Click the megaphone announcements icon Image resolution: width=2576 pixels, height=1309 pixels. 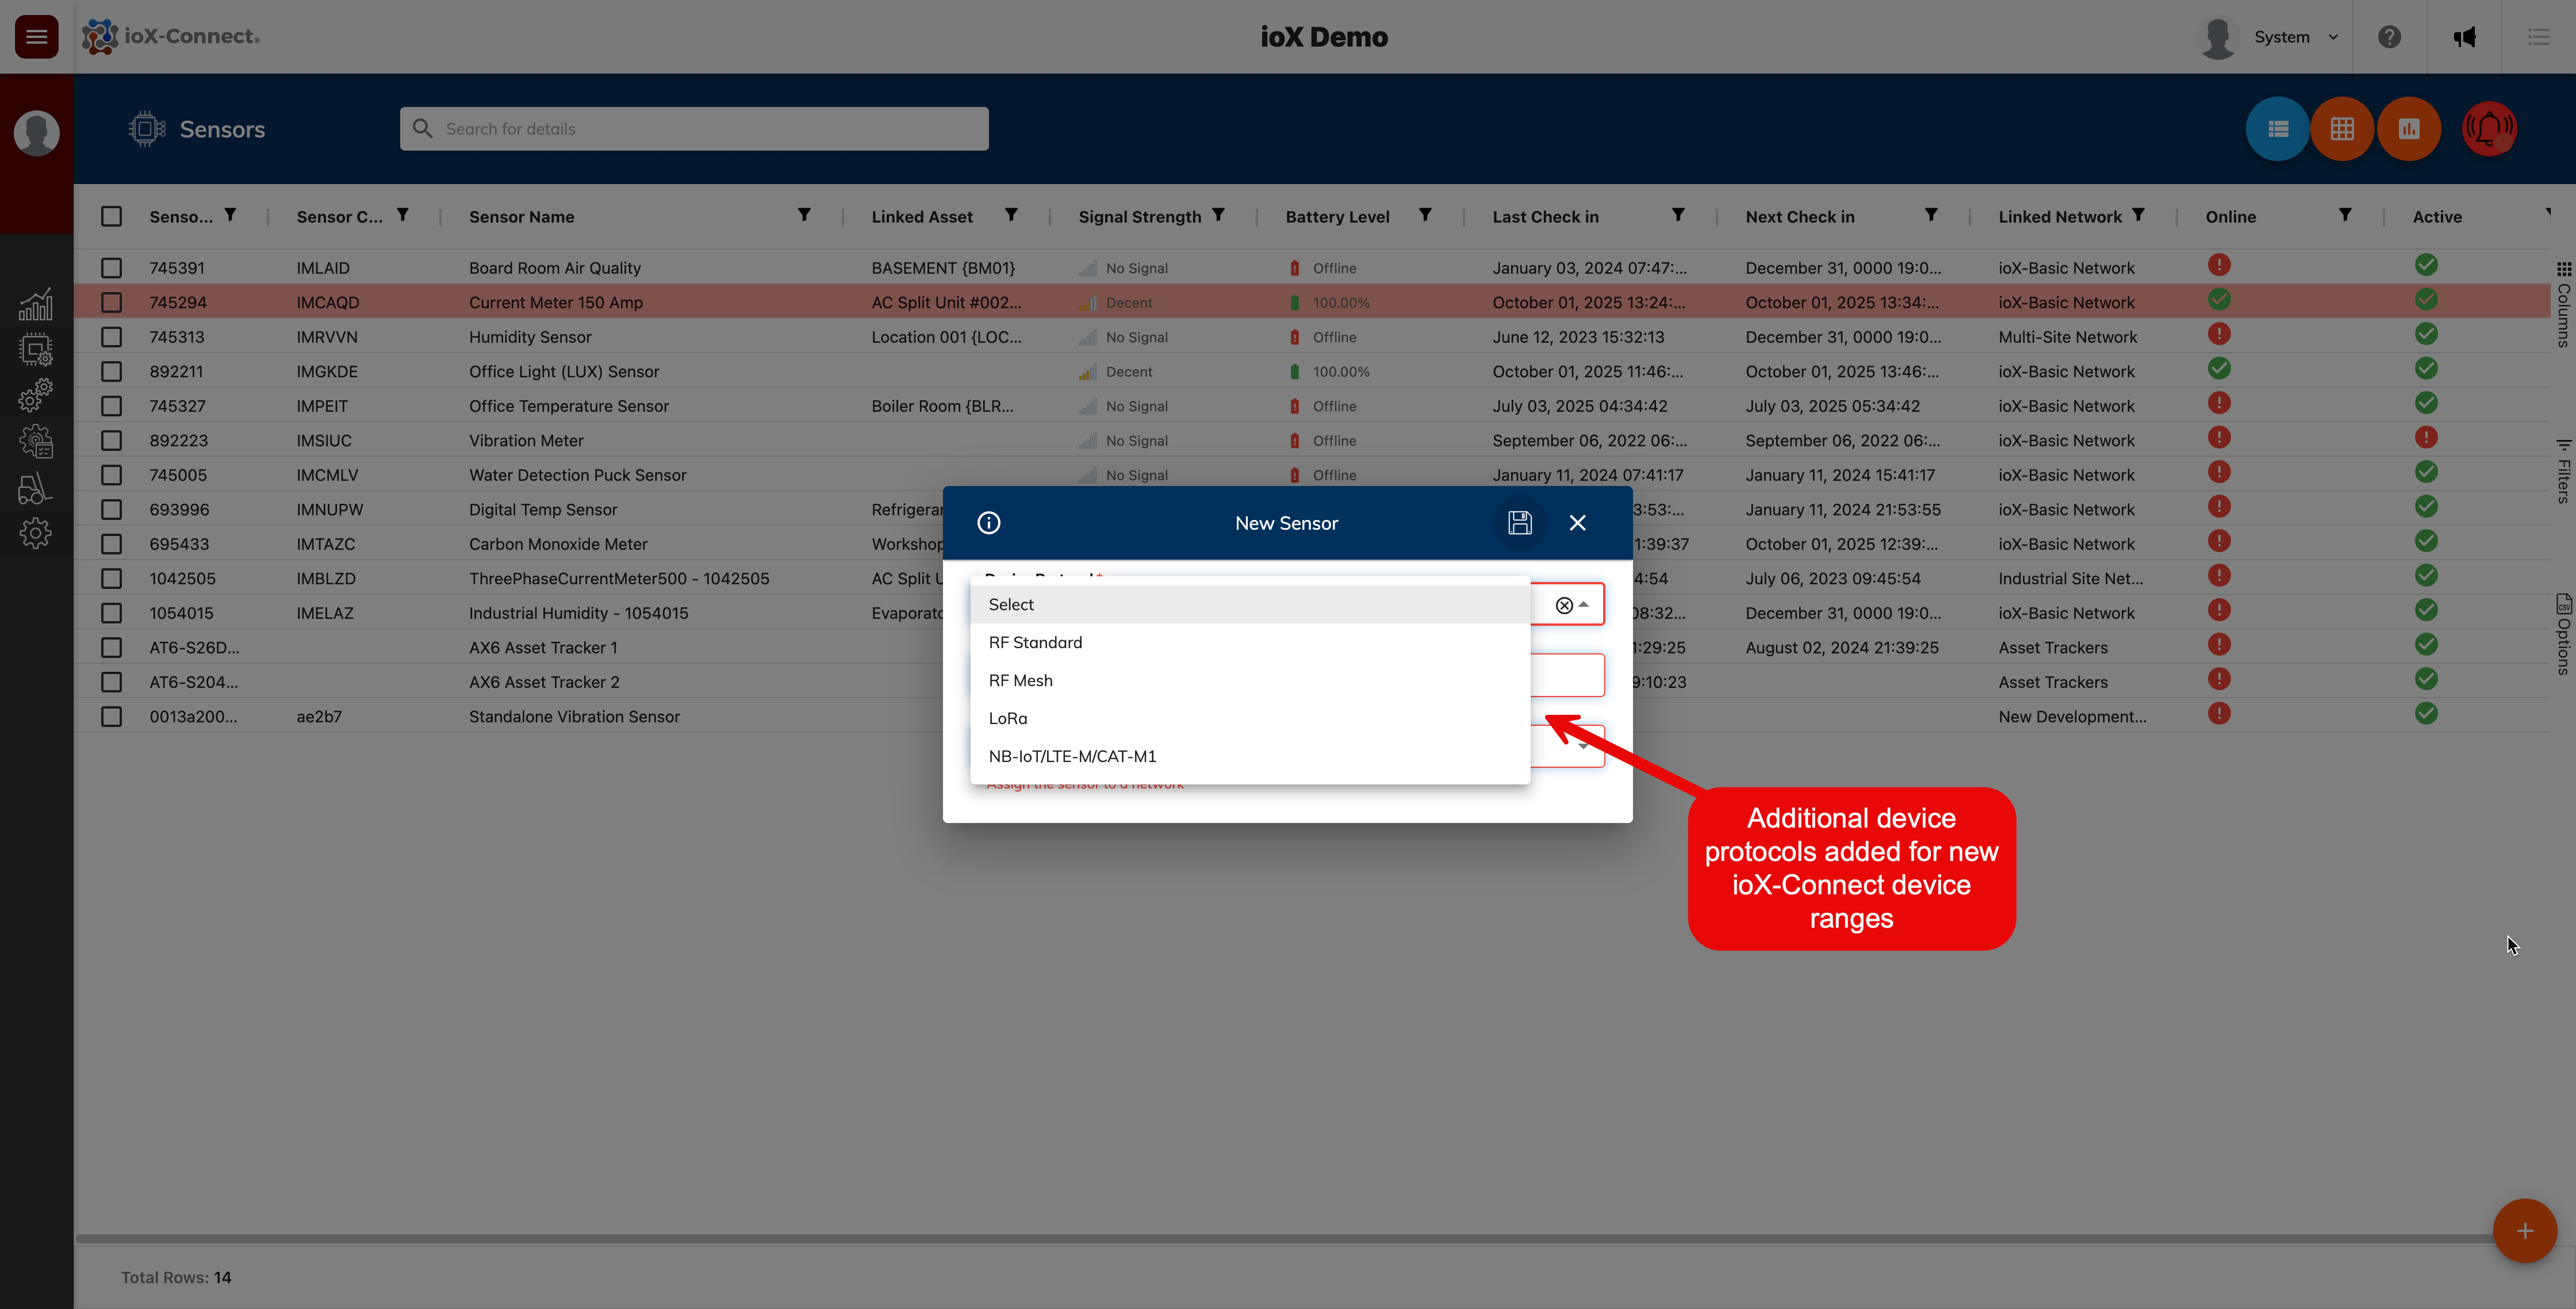[2464, 37]
